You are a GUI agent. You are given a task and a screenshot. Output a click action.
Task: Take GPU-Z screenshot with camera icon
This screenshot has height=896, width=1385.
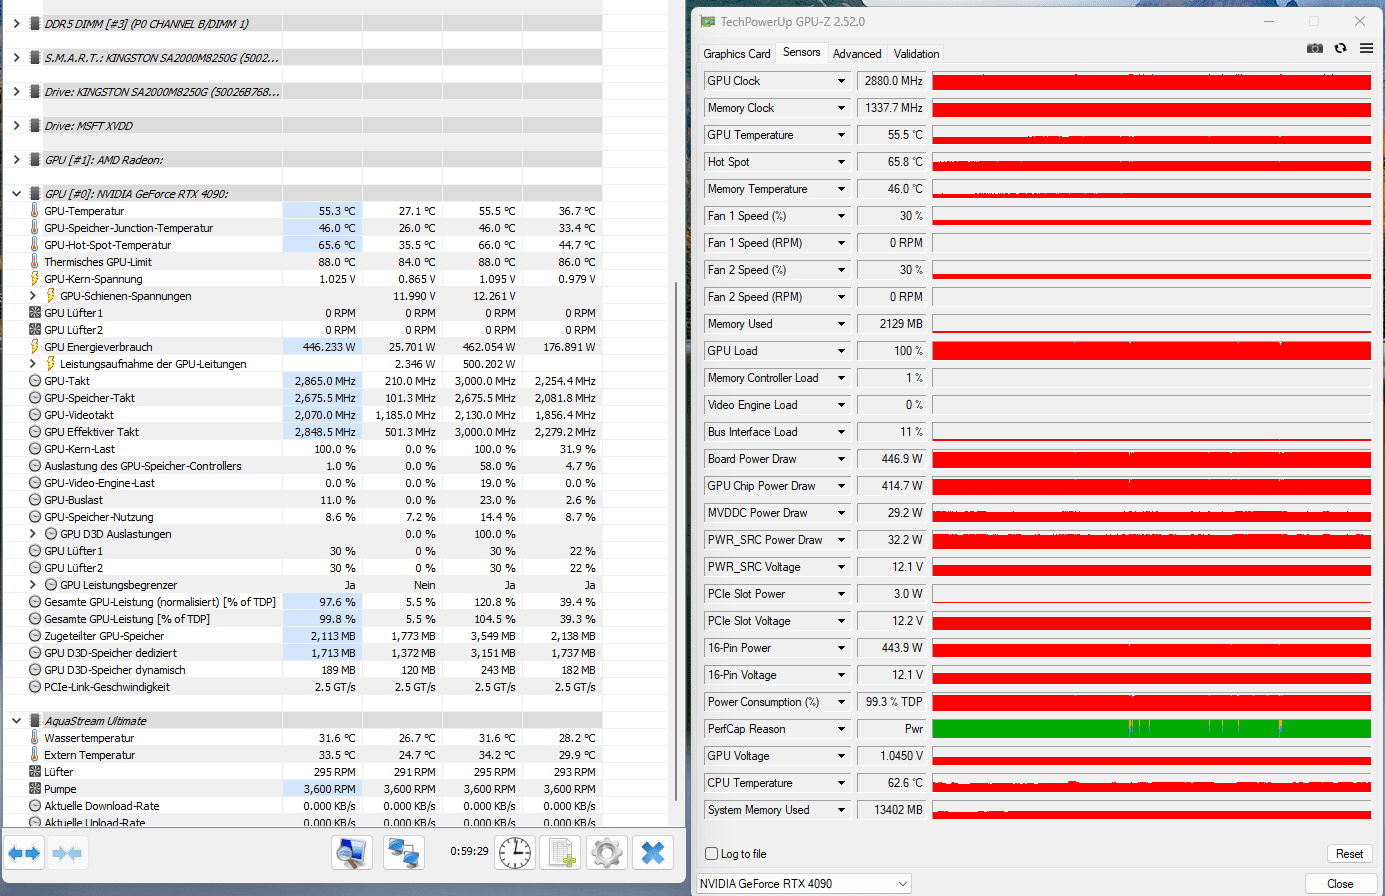pos(1315,48)
